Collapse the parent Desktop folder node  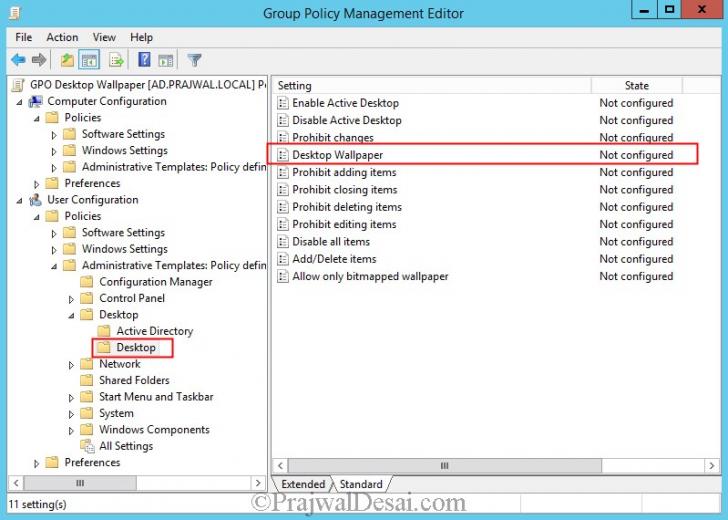[71, 316]
